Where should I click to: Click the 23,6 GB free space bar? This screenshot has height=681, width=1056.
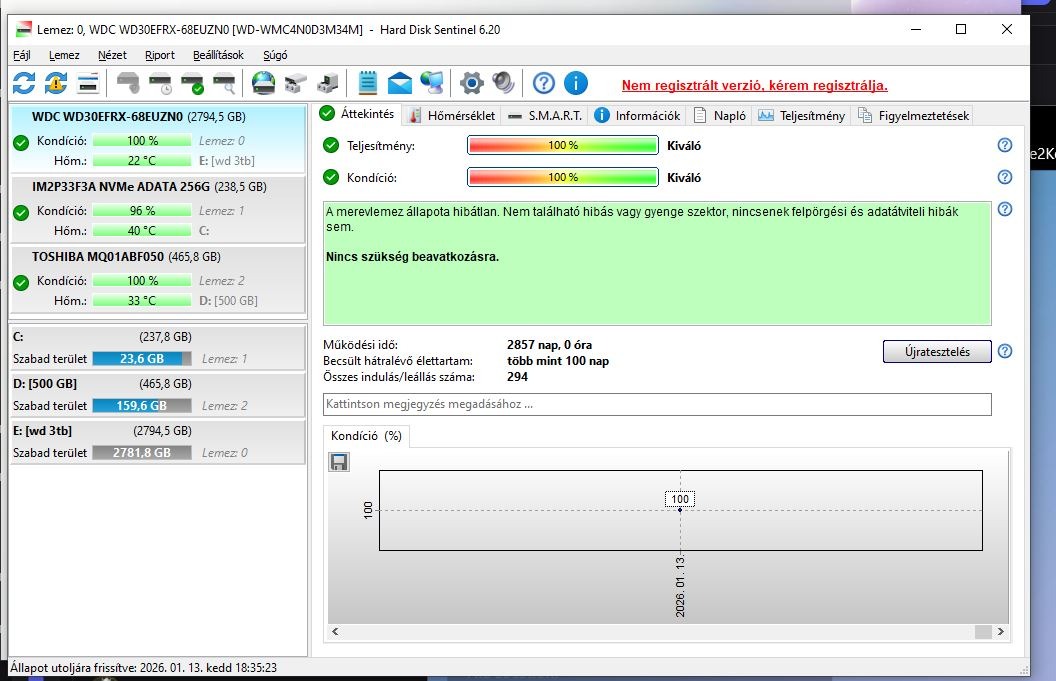pos(142,358)
